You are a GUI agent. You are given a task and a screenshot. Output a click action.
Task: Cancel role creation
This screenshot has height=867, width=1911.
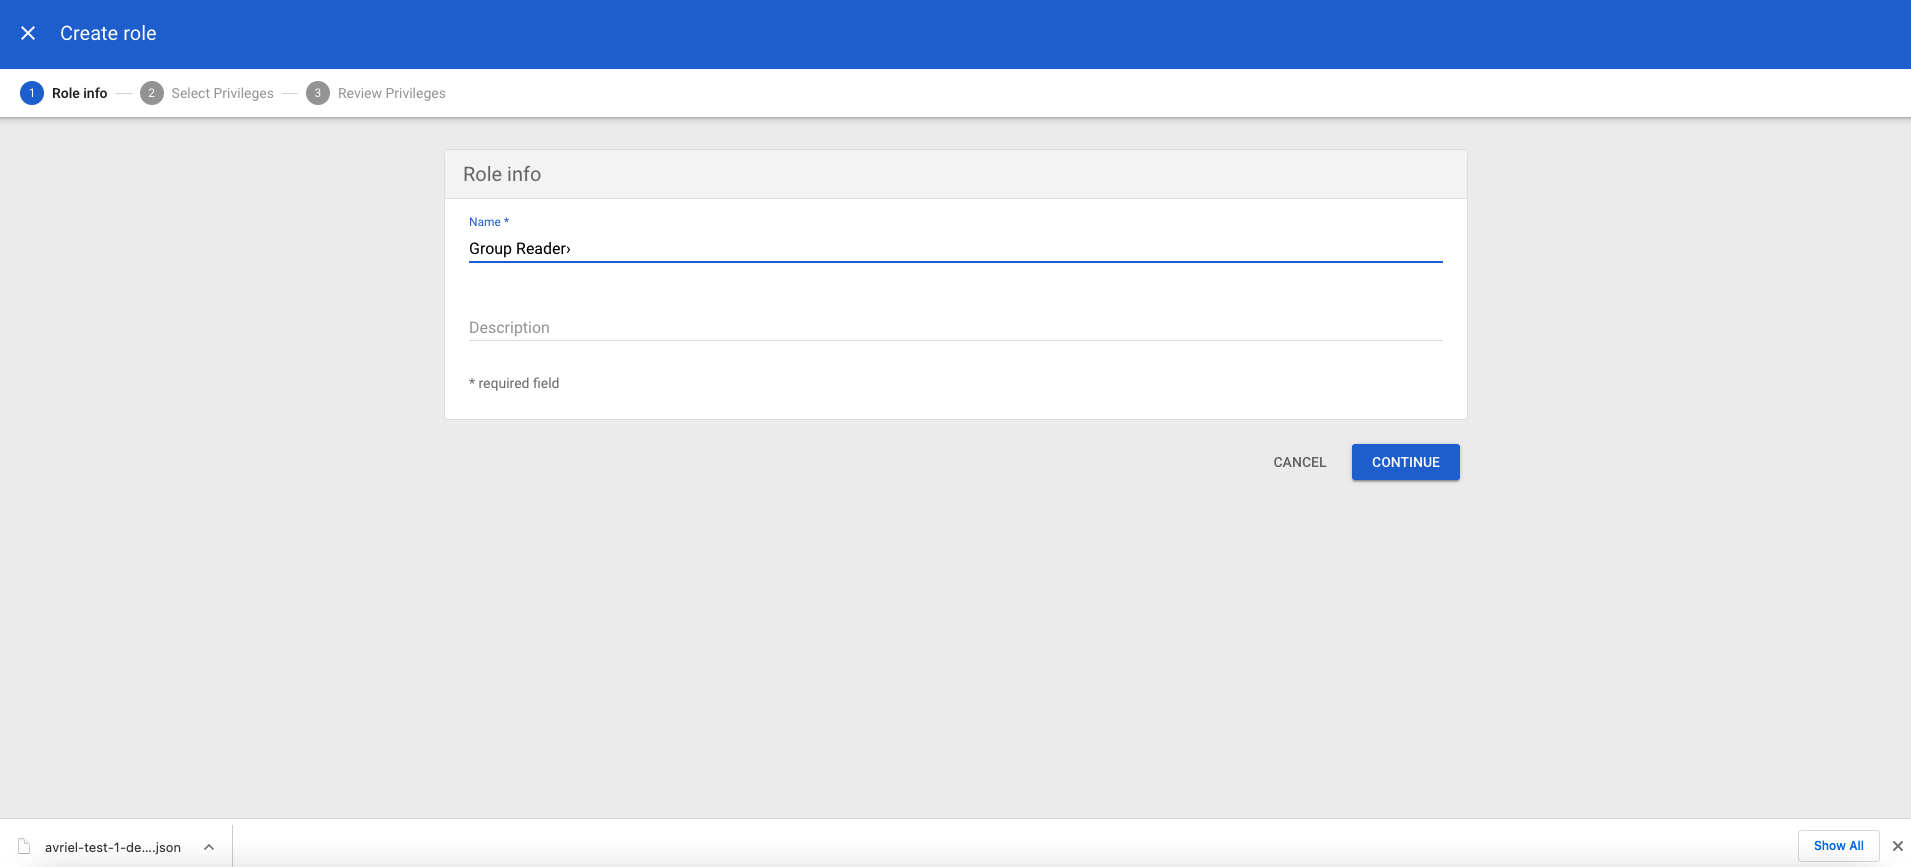tap(1299, 462)
